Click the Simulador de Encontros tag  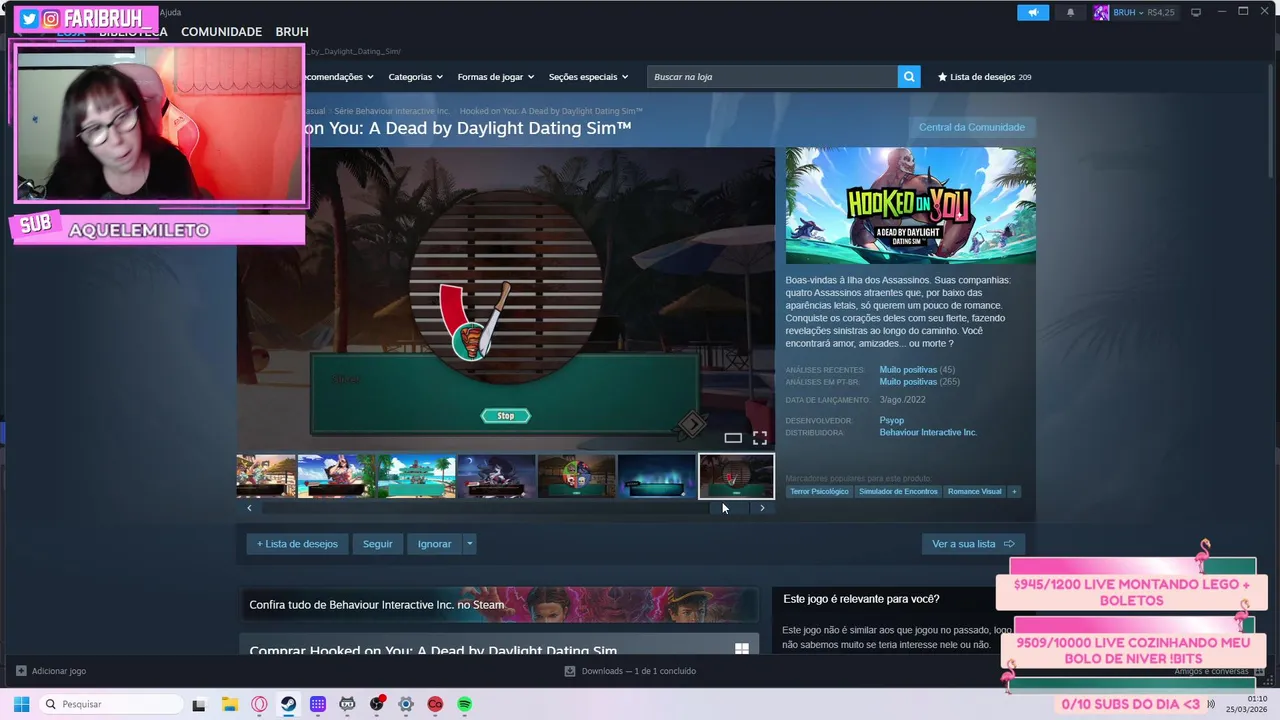(x=898, y=491)
